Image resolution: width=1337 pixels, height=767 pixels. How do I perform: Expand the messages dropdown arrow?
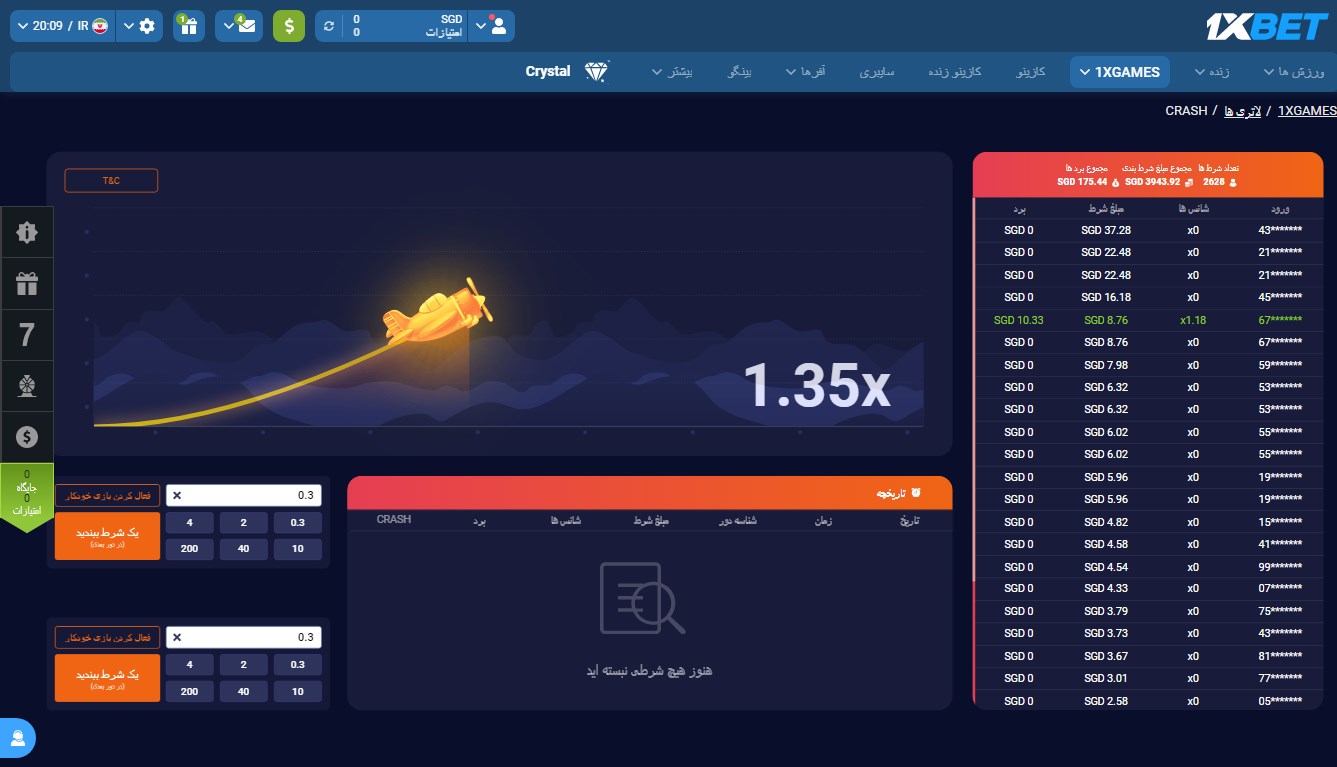pyautogui.click(x=228, y=26)
